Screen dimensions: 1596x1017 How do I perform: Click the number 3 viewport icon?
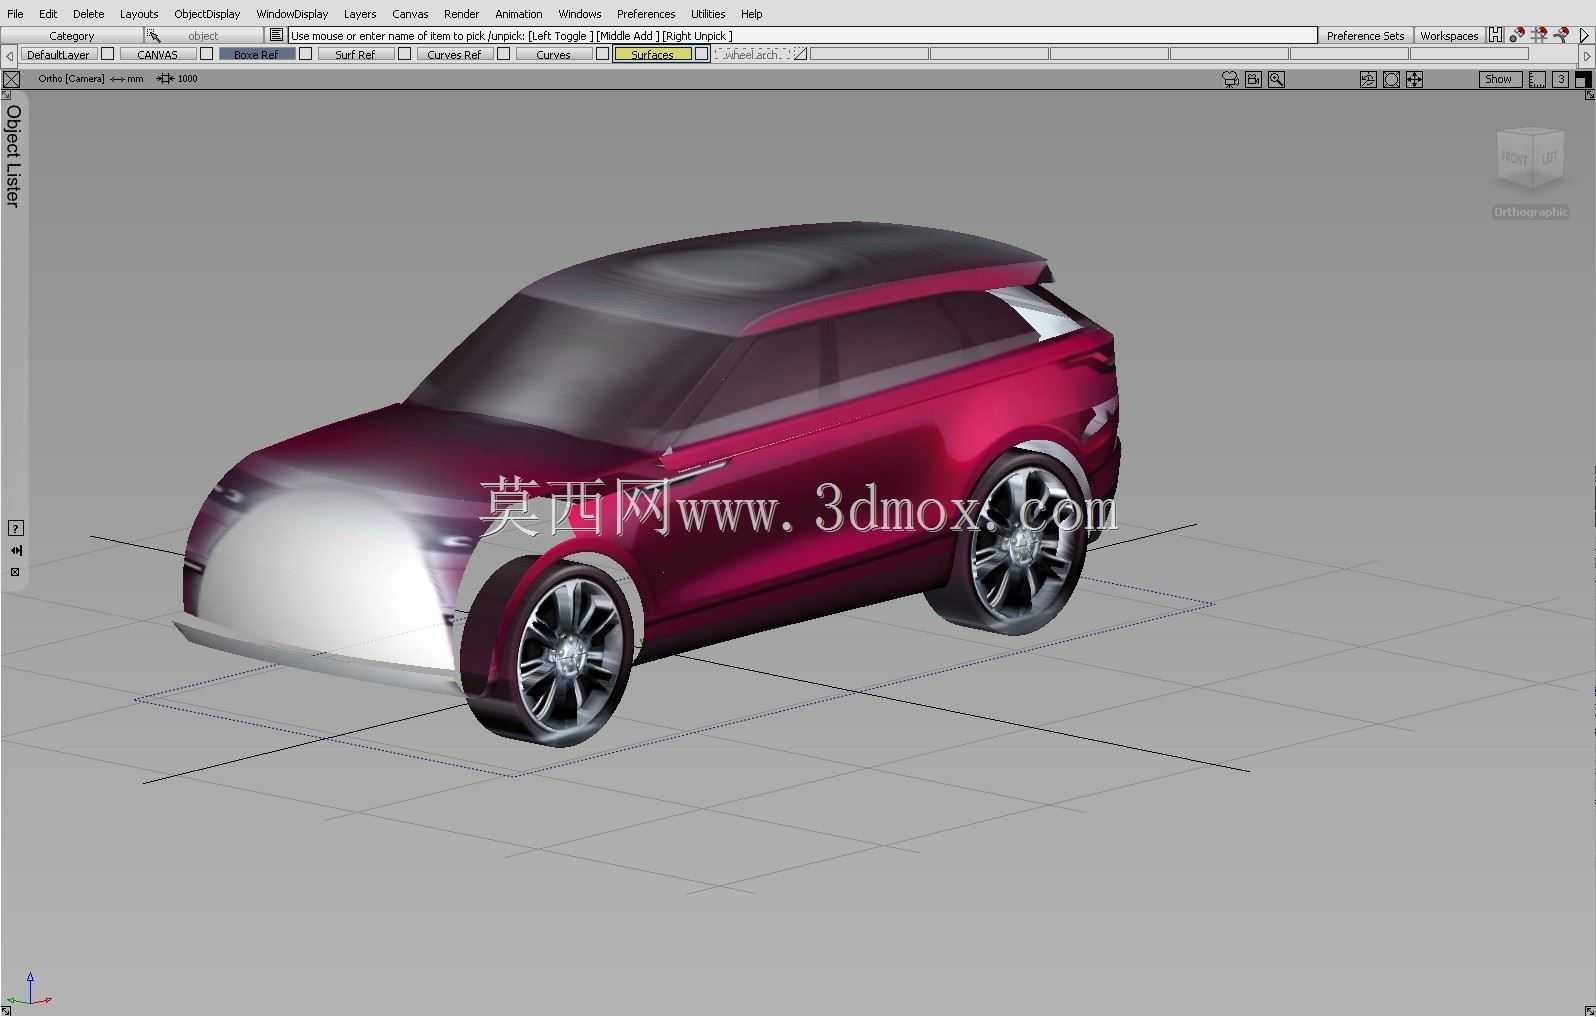point(1560,79)
